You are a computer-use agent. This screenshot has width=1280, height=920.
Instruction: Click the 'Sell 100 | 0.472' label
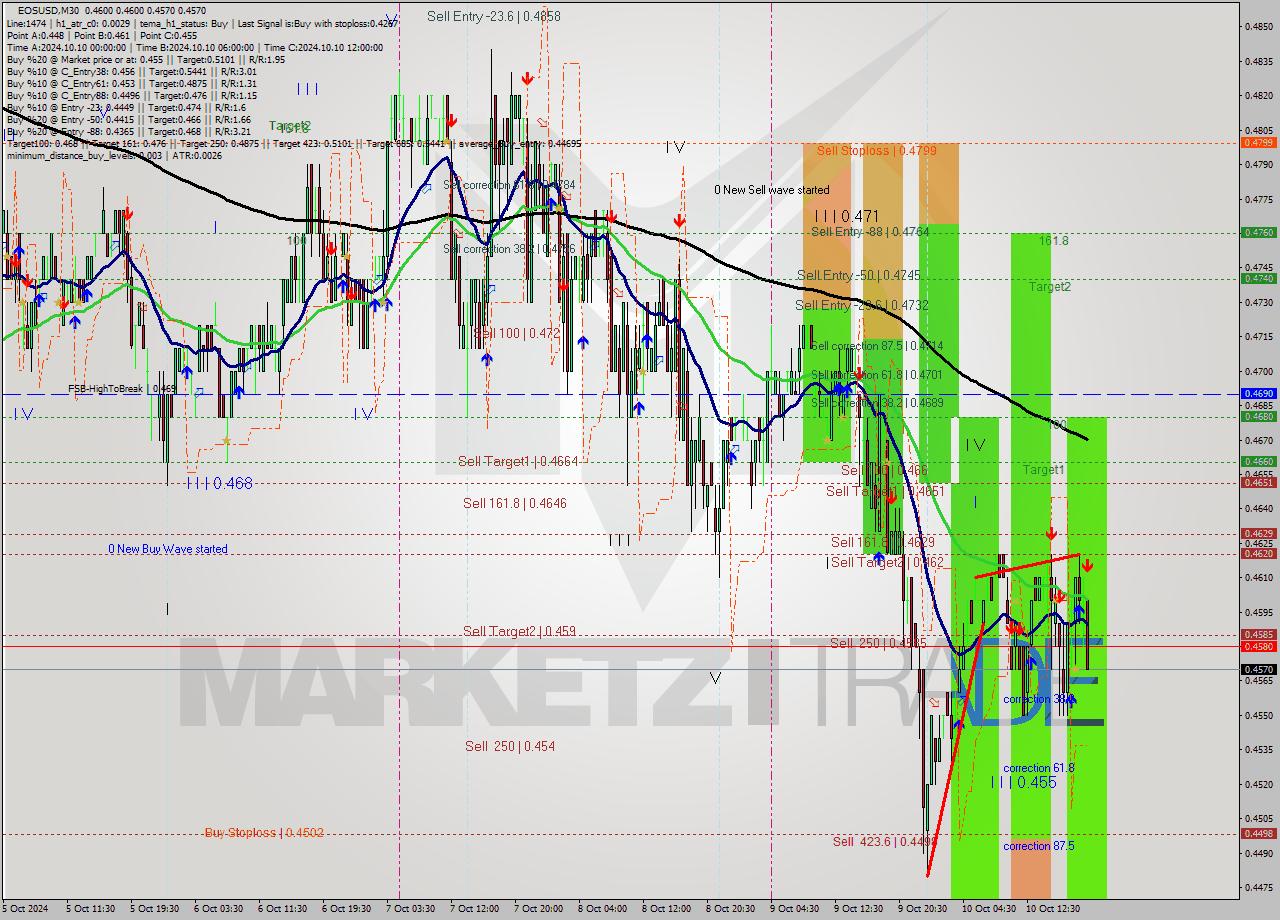pos(517,332)
